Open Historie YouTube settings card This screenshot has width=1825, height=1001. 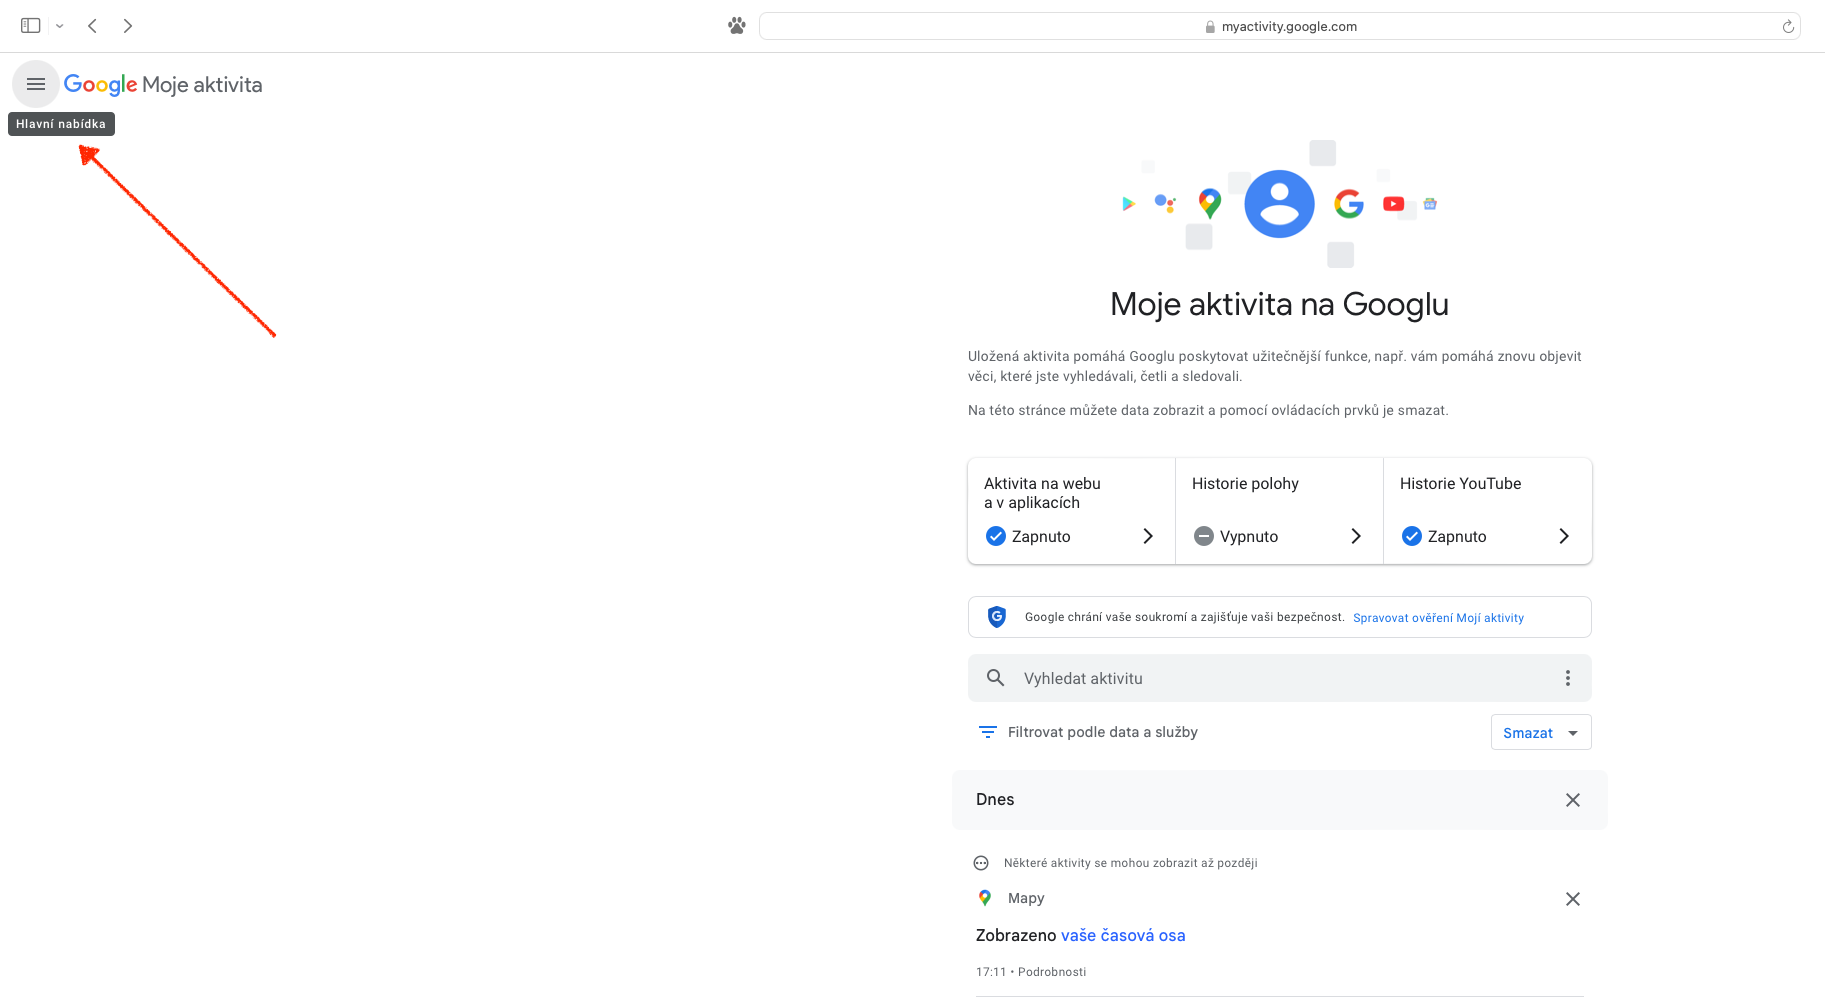point(1486,511)
